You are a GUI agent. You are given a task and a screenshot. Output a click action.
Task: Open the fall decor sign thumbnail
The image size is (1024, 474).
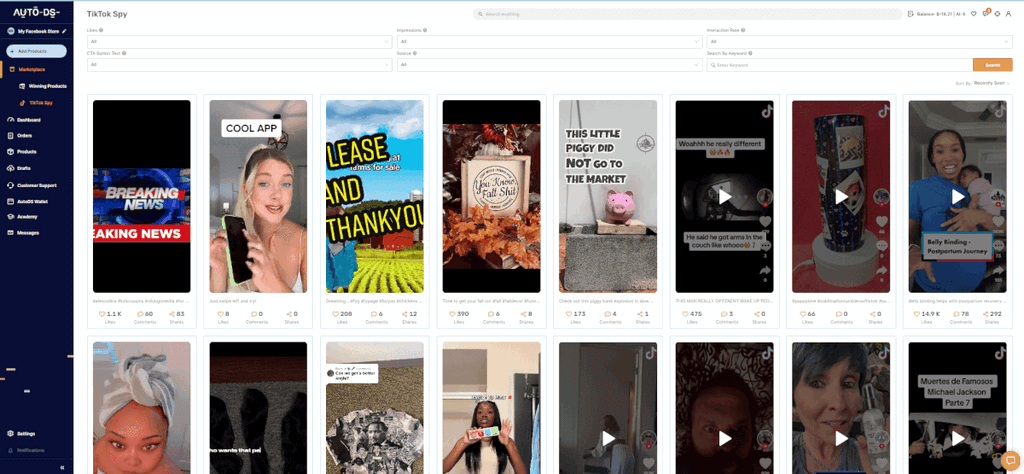tap(491, 196)
